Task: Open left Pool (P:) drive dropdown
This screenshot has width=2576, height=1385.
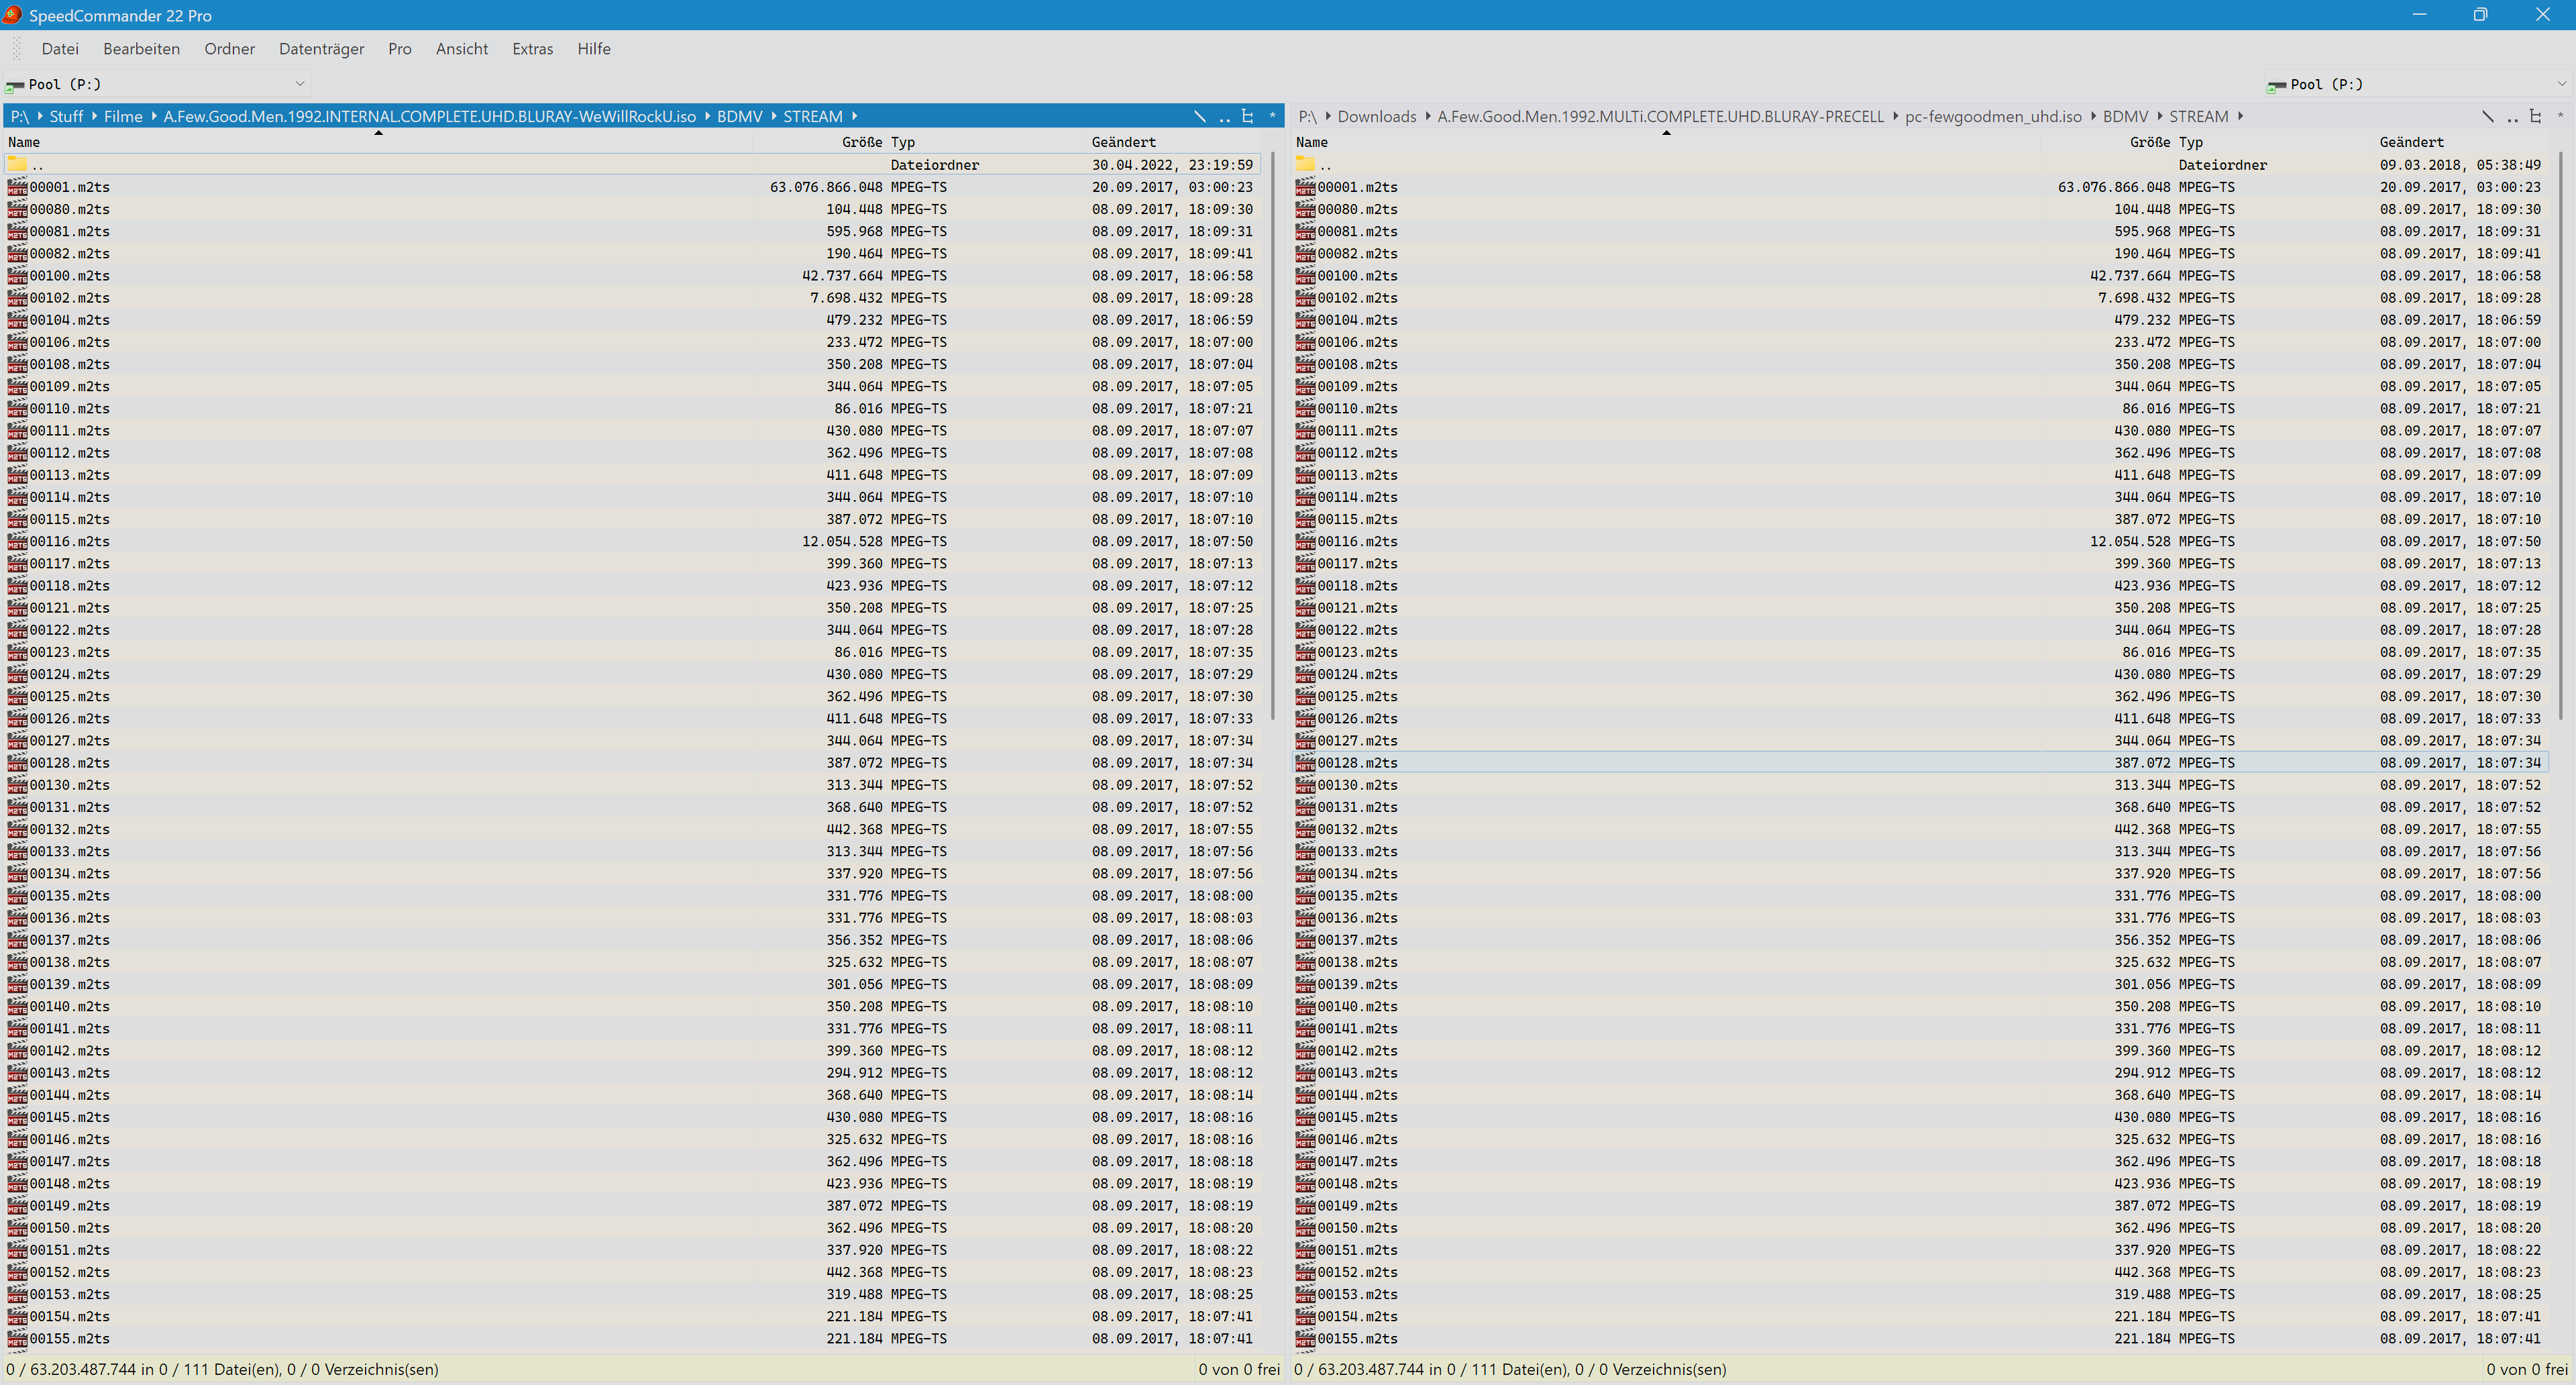Action: 299,84
